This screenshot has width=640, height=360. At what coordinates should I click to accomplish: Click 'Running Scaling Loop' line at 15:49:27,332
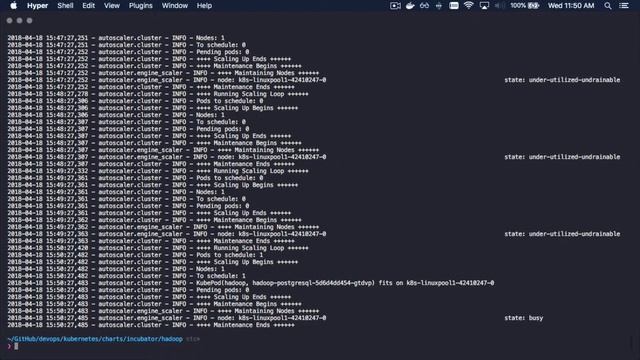pyautogui.click(x=158, y=171)
